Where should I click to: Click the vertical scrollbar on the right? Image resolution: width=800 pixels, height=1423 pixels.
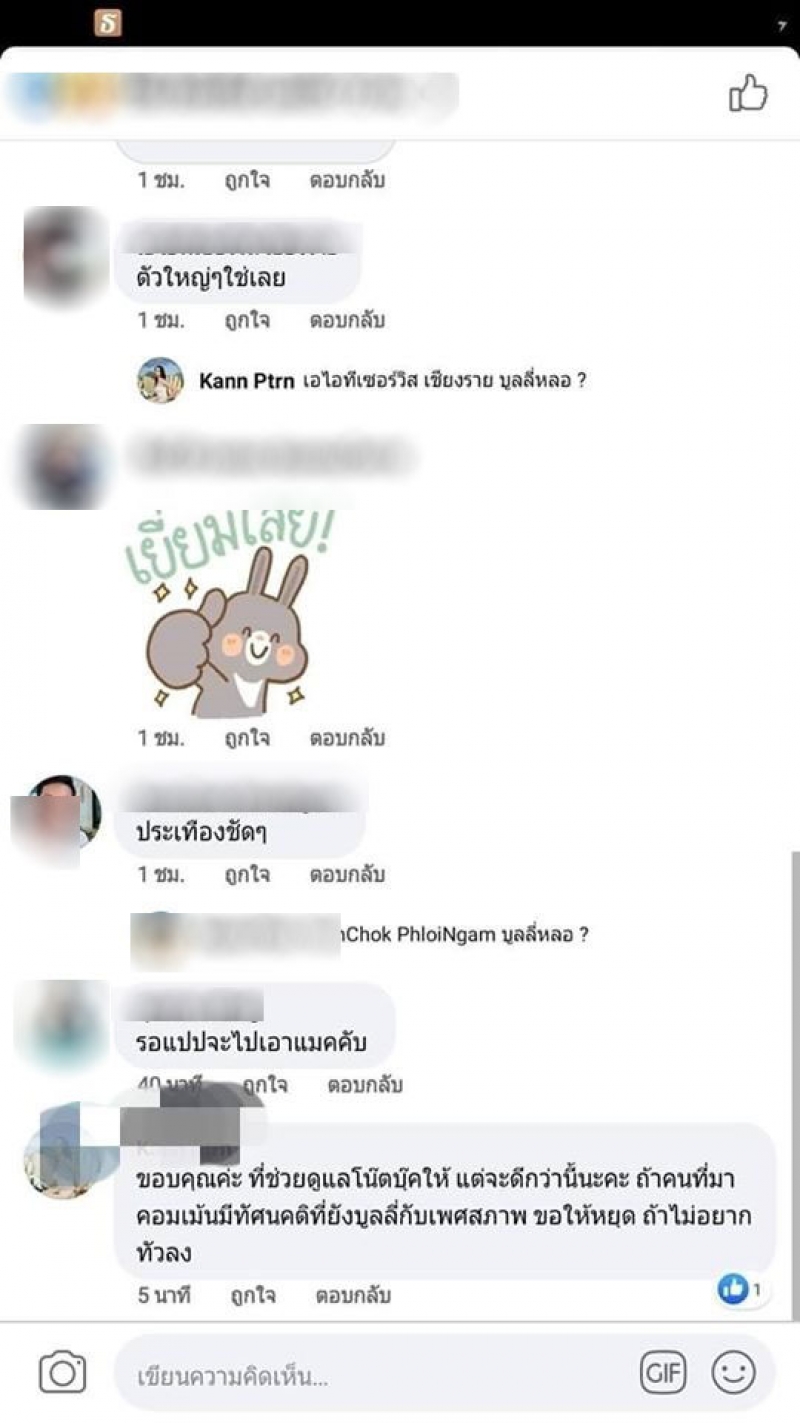[x=792, y=1085]
